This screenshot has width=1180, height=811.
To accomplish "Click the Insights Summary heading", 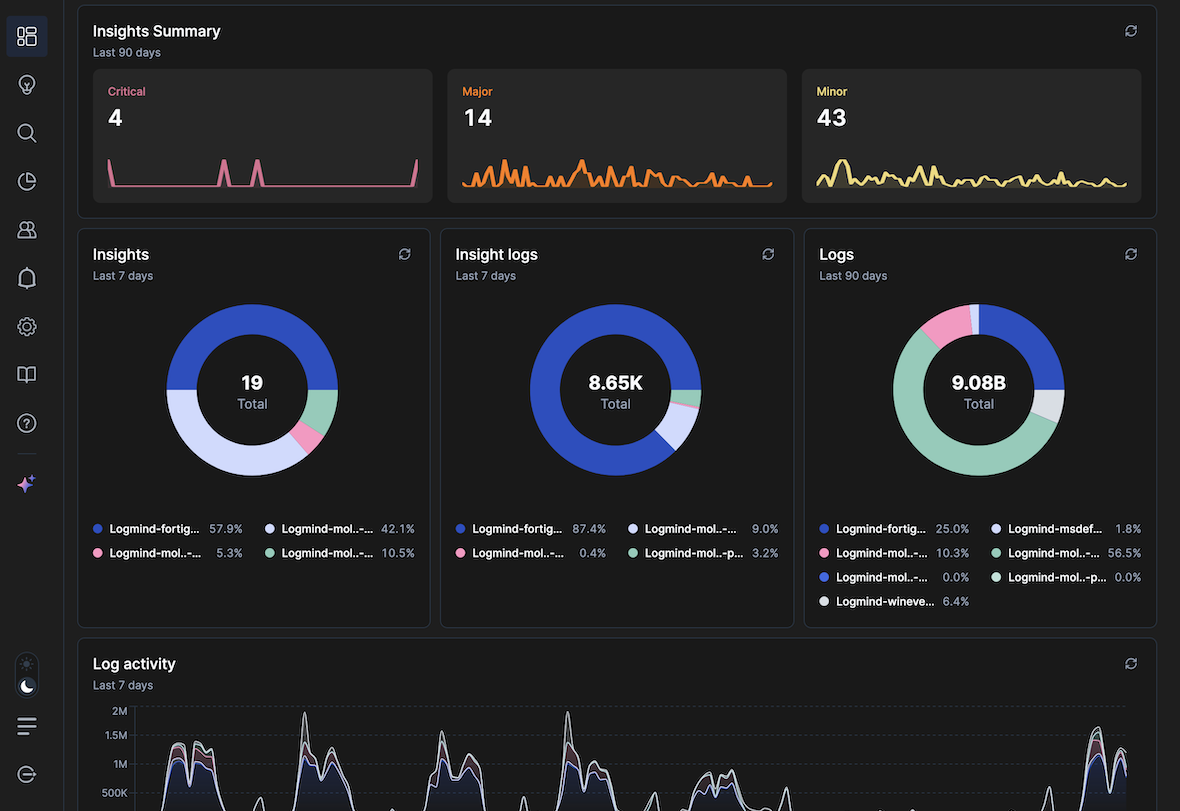I will point(157,31).
